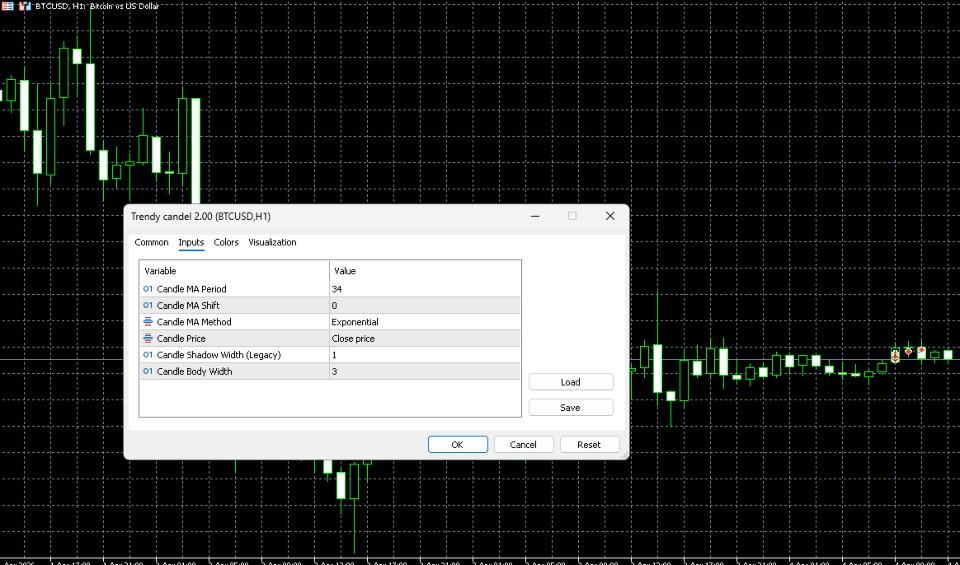Open the Visualization tab

point(272,242)
